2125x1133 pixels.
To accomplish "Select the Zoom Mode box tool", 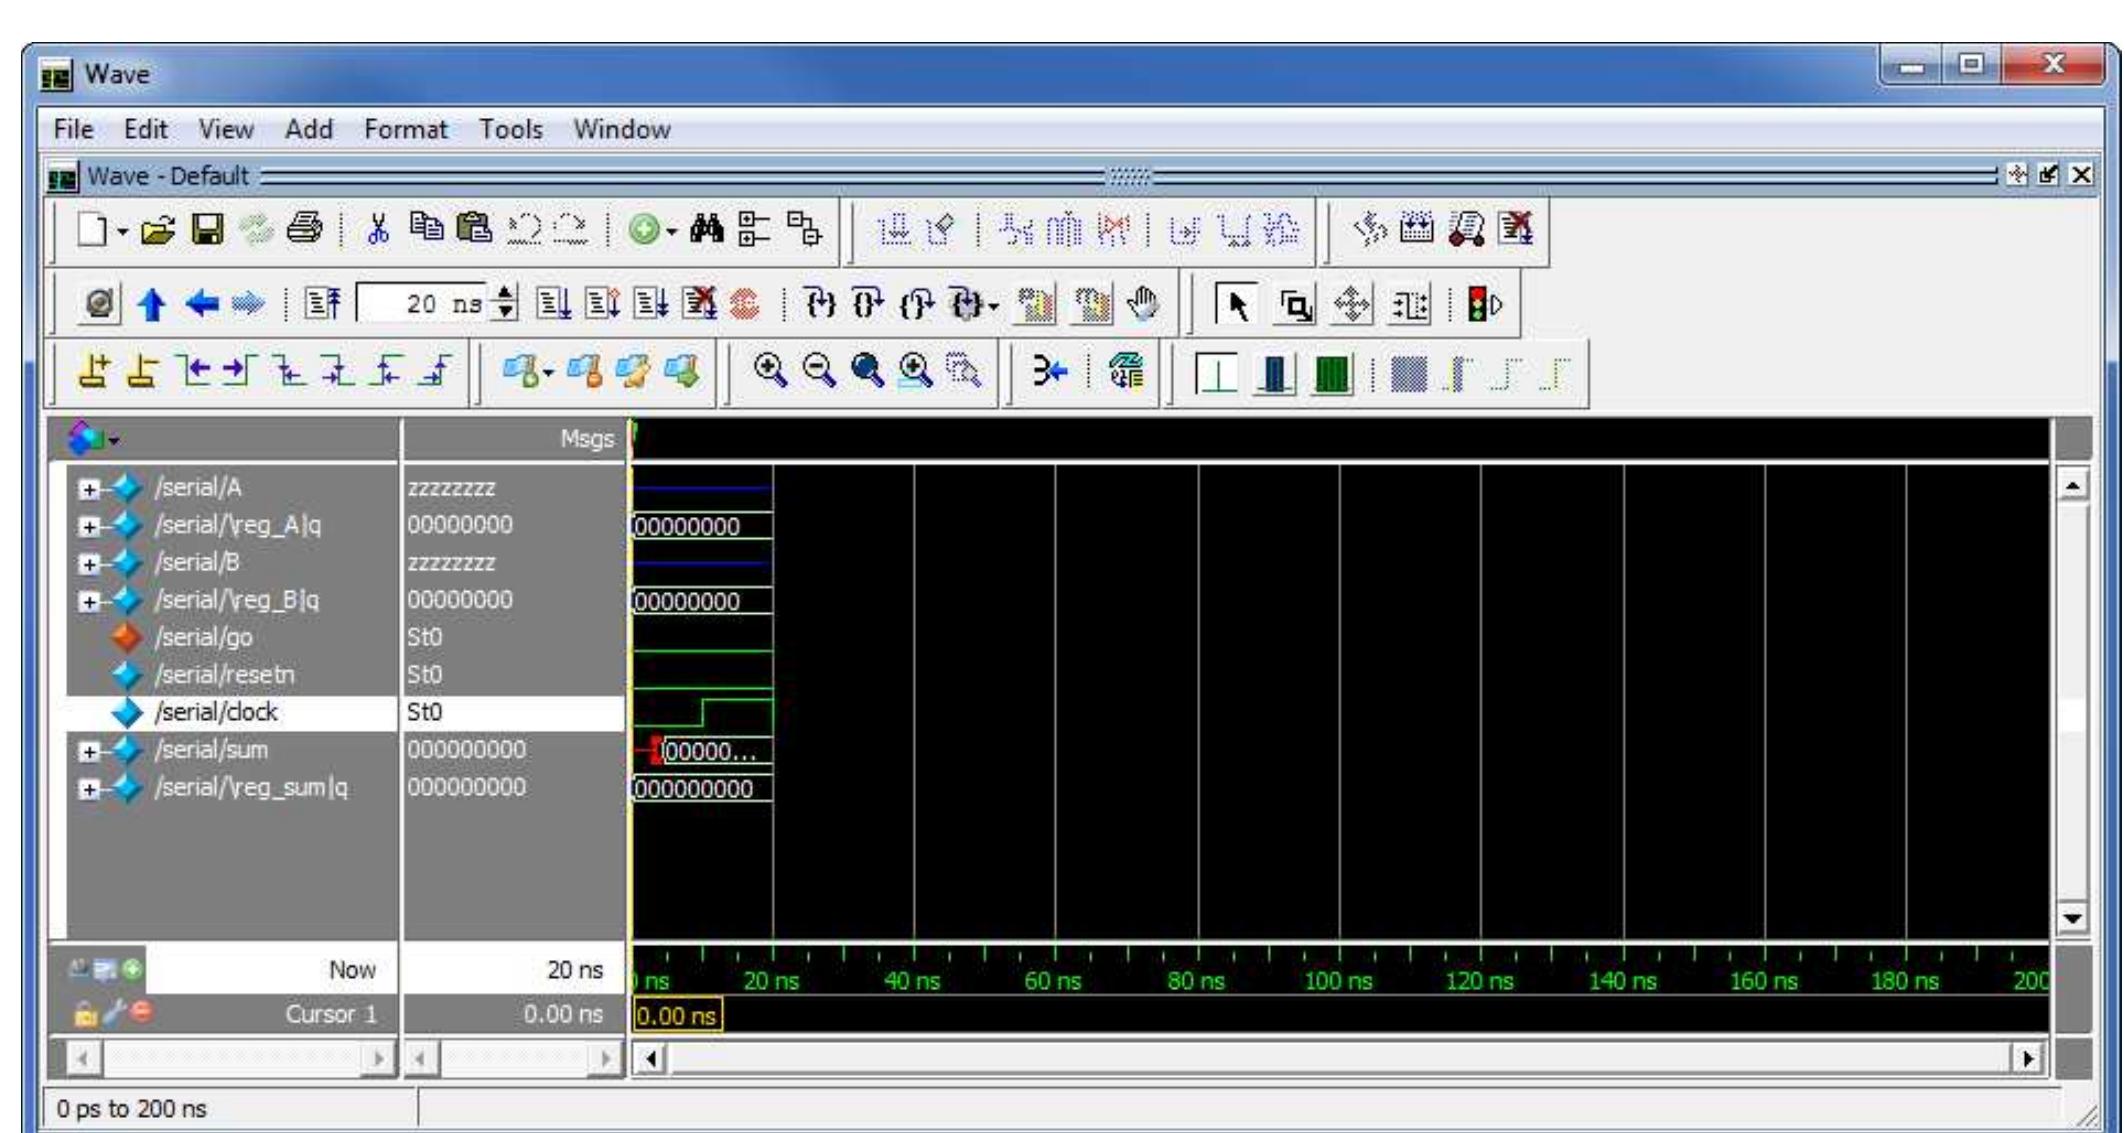I will click(x=1295, y=305).
